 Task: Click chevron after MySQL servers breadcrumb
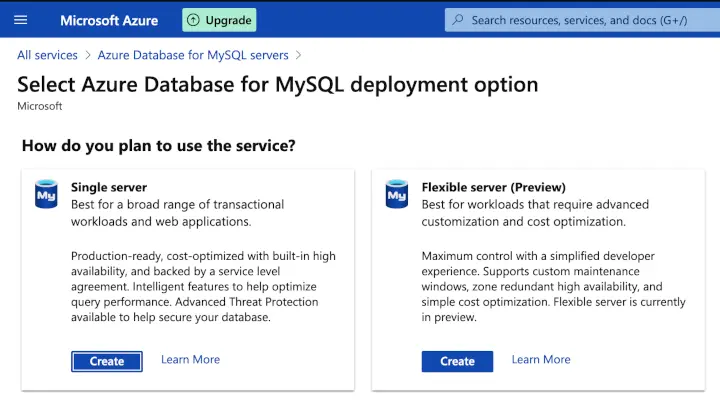tap(298, 55)
